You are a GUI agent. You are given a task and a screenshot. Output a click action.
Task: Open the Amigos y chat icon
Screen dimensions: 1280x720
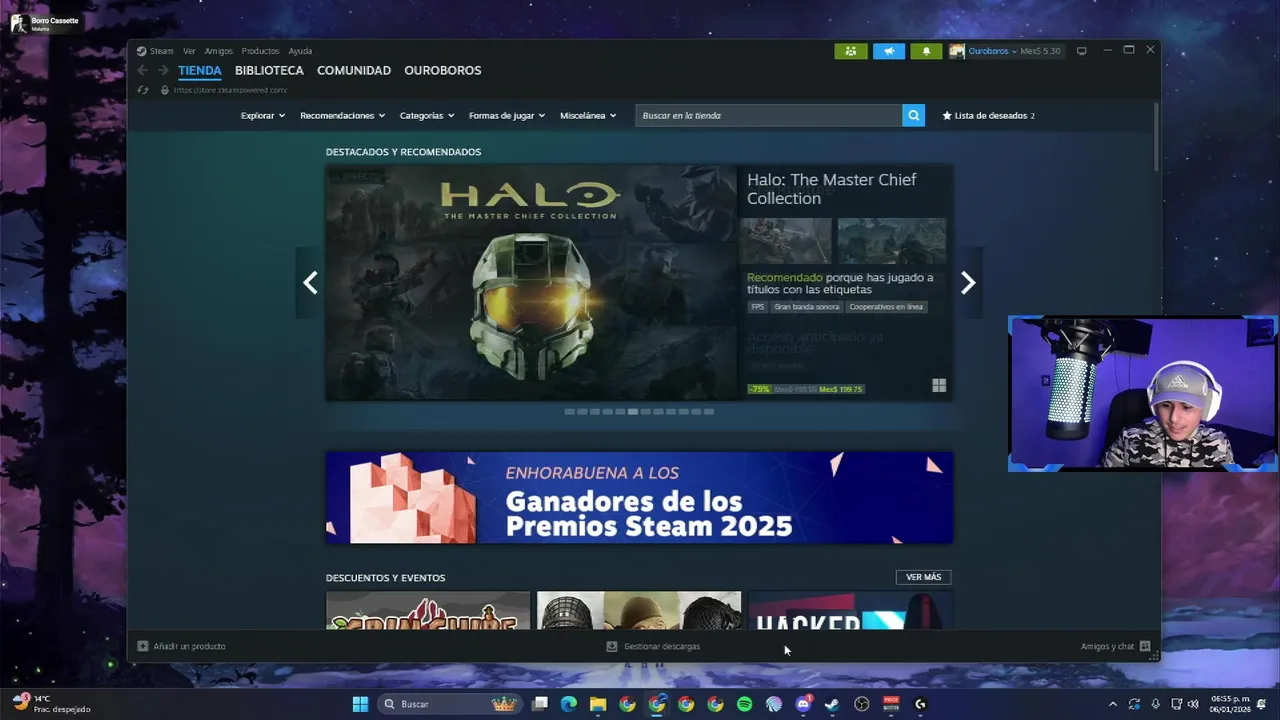coord(1145,646)
